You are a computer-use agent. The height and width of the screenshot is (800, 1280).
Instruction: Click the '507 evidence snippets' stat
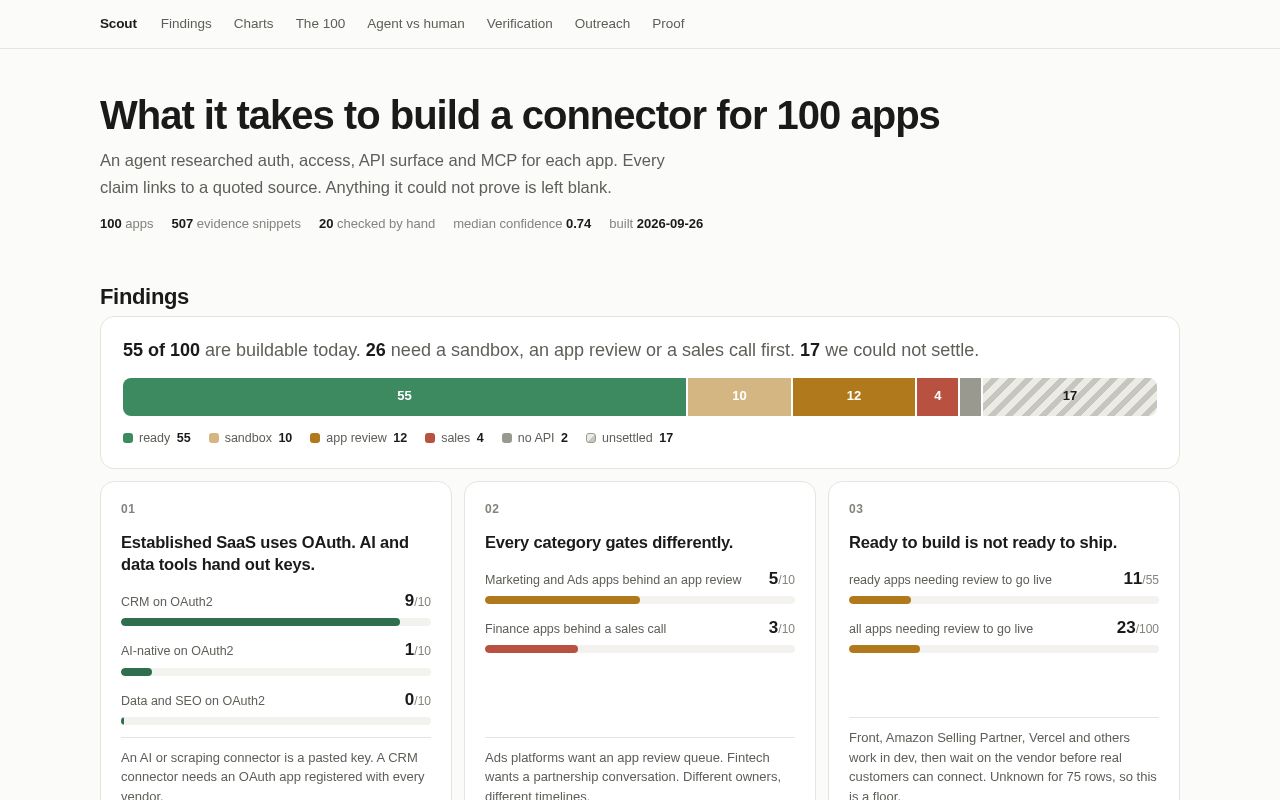pos(236,224)
